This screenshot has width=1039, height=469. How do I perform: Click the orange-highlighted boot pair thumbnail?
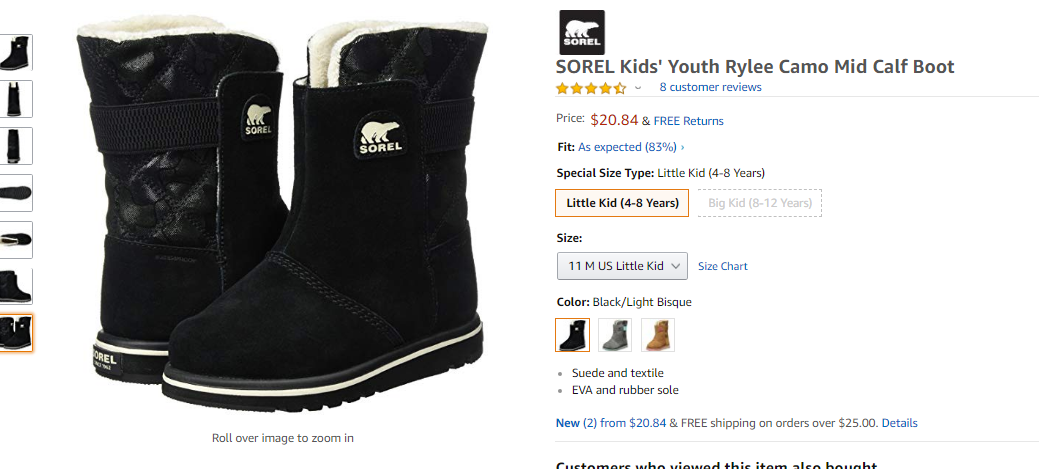click(x=17, y=333)
